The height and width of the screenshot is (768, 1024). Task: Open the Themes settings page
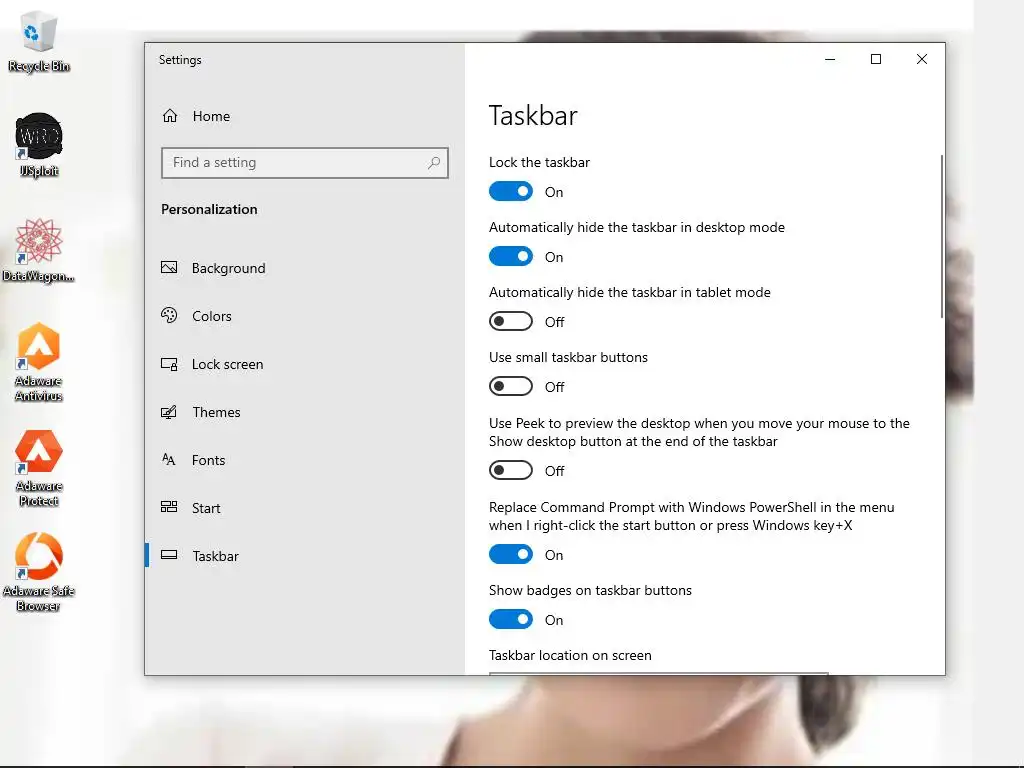coord(216,412)
